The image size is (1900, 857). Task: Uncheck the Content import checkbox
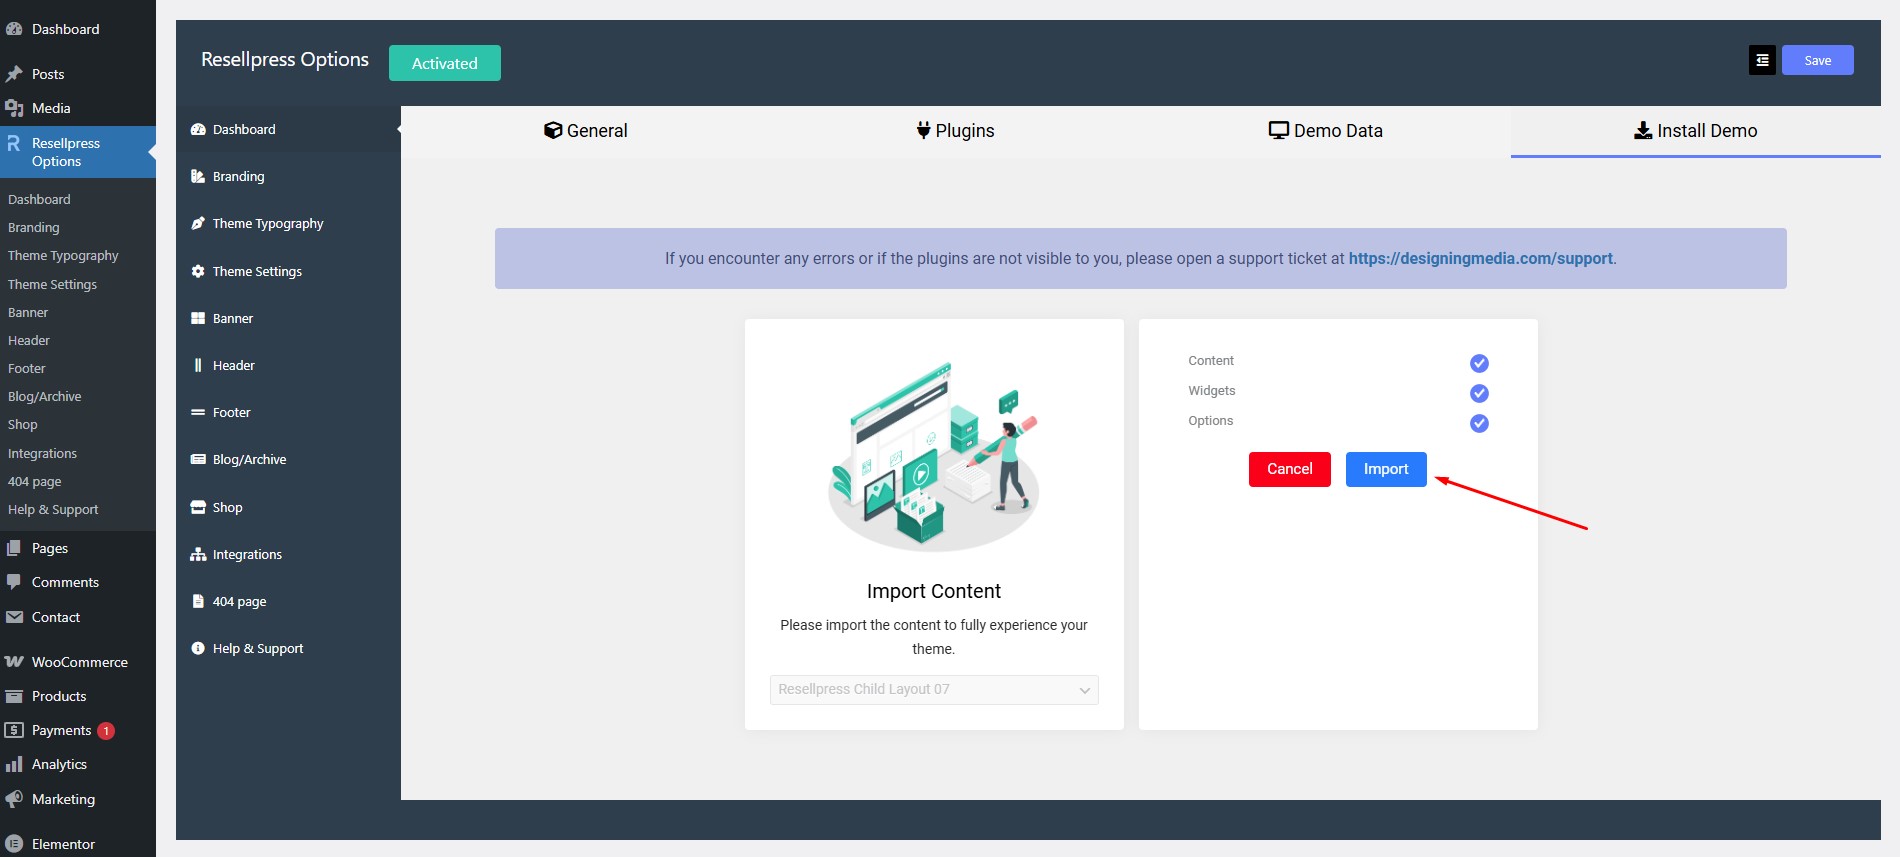pos(1479,363)
